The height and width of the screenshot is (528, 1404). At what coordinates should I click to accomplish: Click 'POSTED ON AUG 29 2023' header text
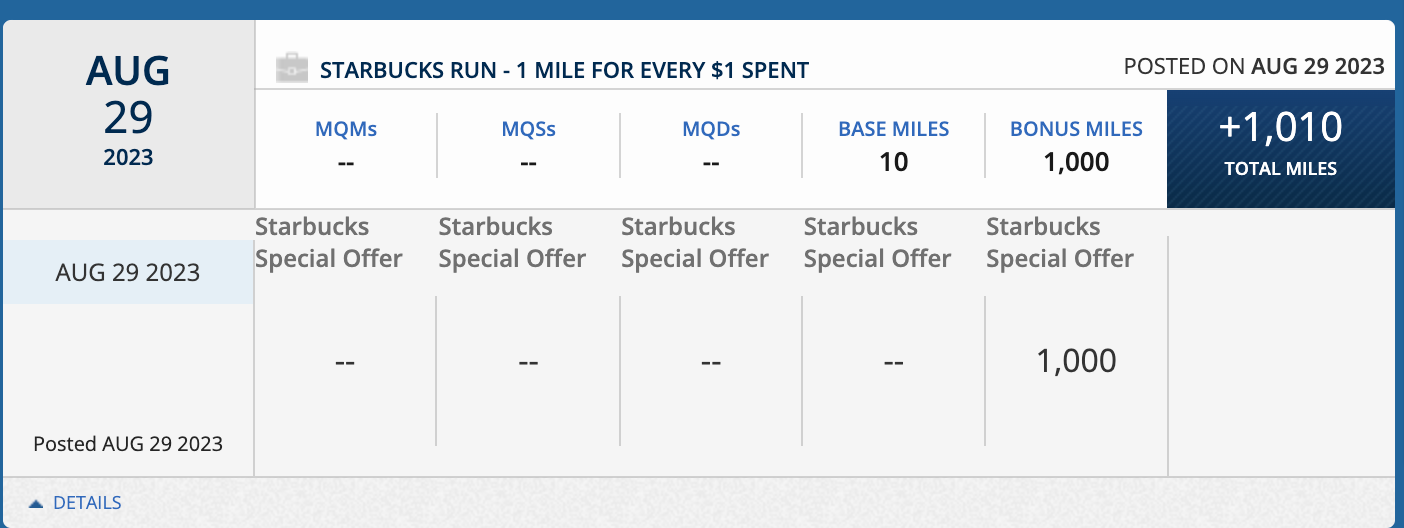point(1254,66)
